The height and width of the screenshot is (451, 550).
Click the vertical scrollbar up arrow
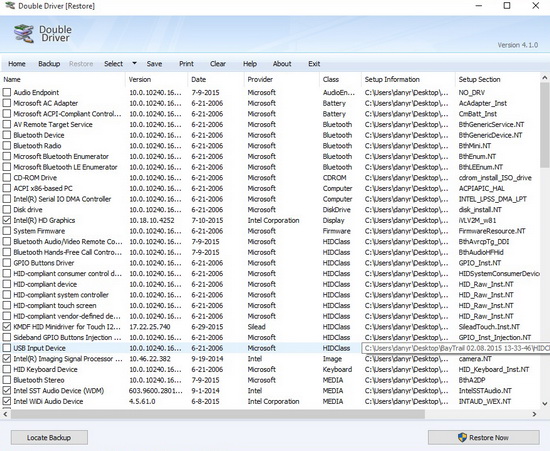click(545, 78)
